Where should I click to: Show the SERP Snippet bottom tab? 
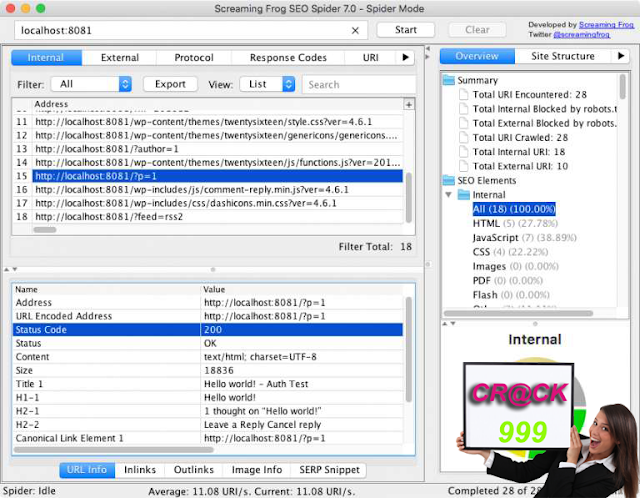[x=329, y=470]
